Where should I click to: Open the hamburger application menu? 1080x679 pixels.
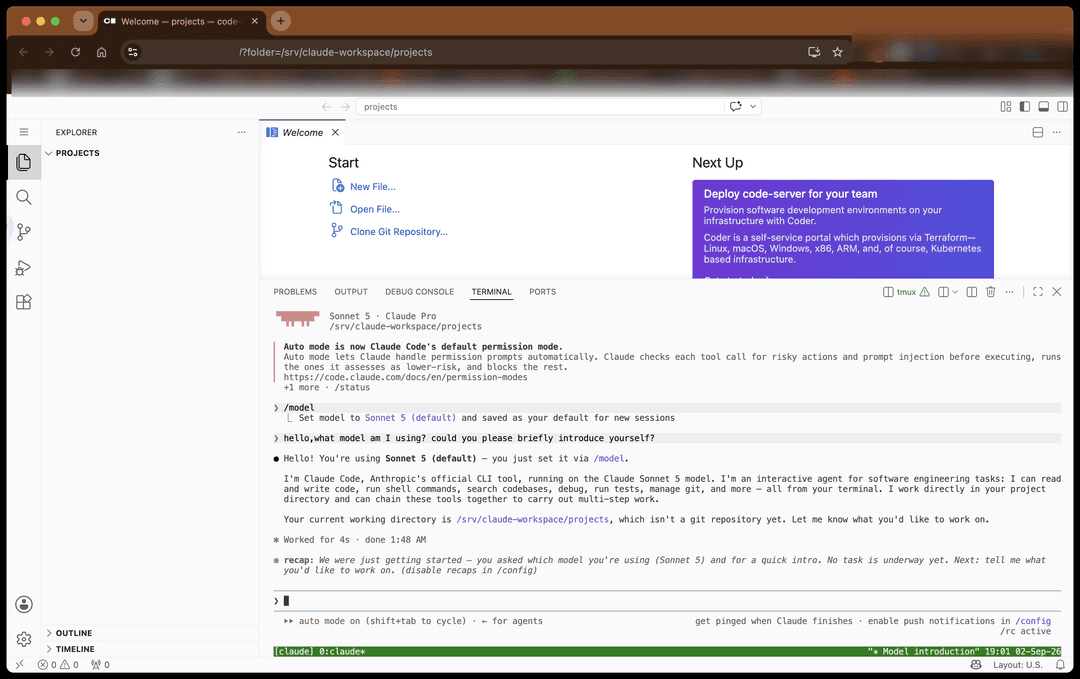pos(23,132)
